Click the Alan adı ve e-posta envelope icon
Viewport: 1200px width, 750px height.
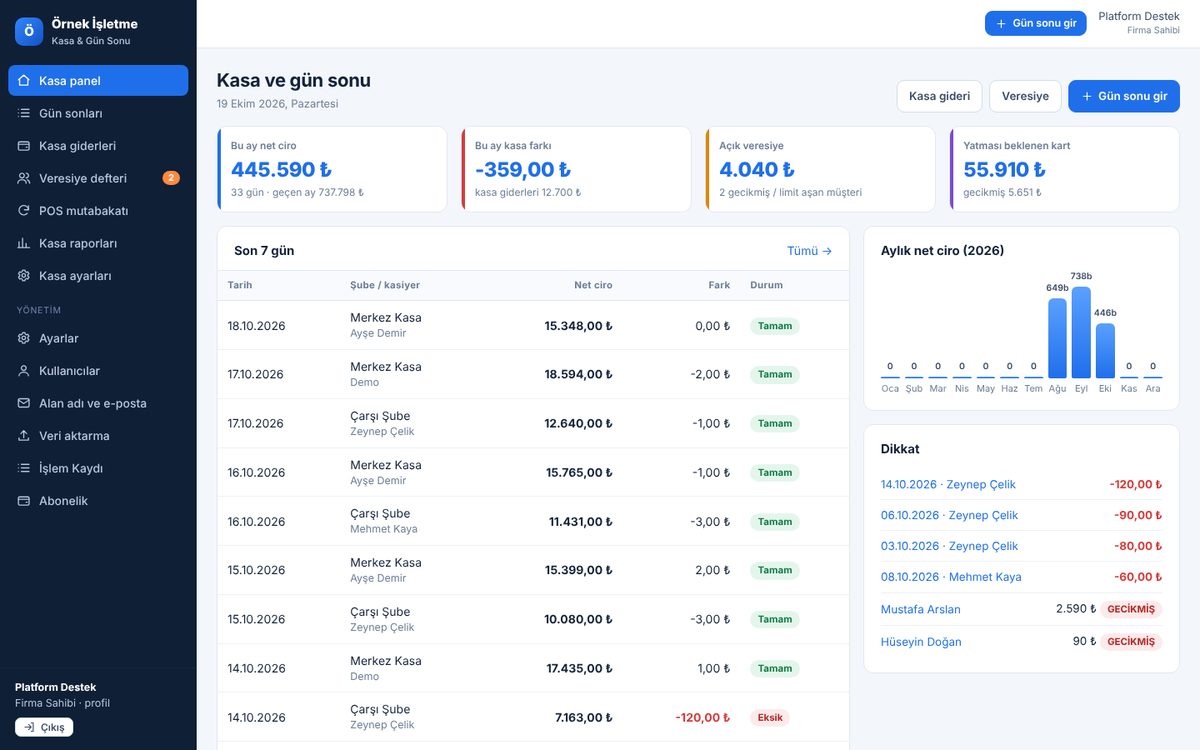coord(24,403)
